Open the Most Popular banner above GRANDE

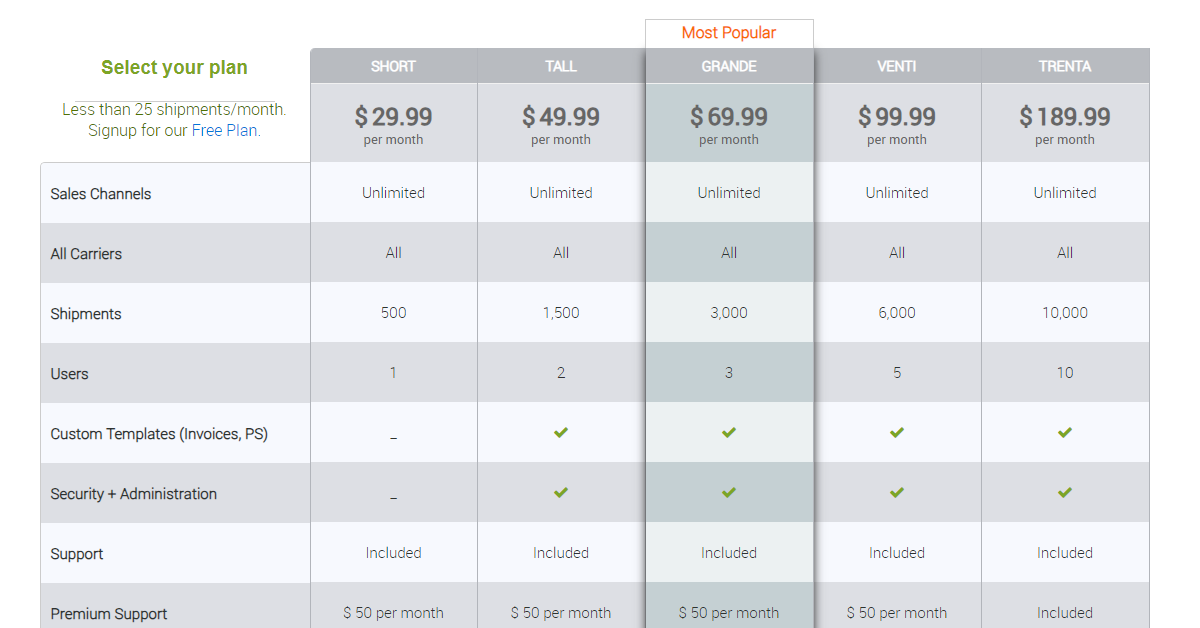pyautogui.click(x=729, y=32)
